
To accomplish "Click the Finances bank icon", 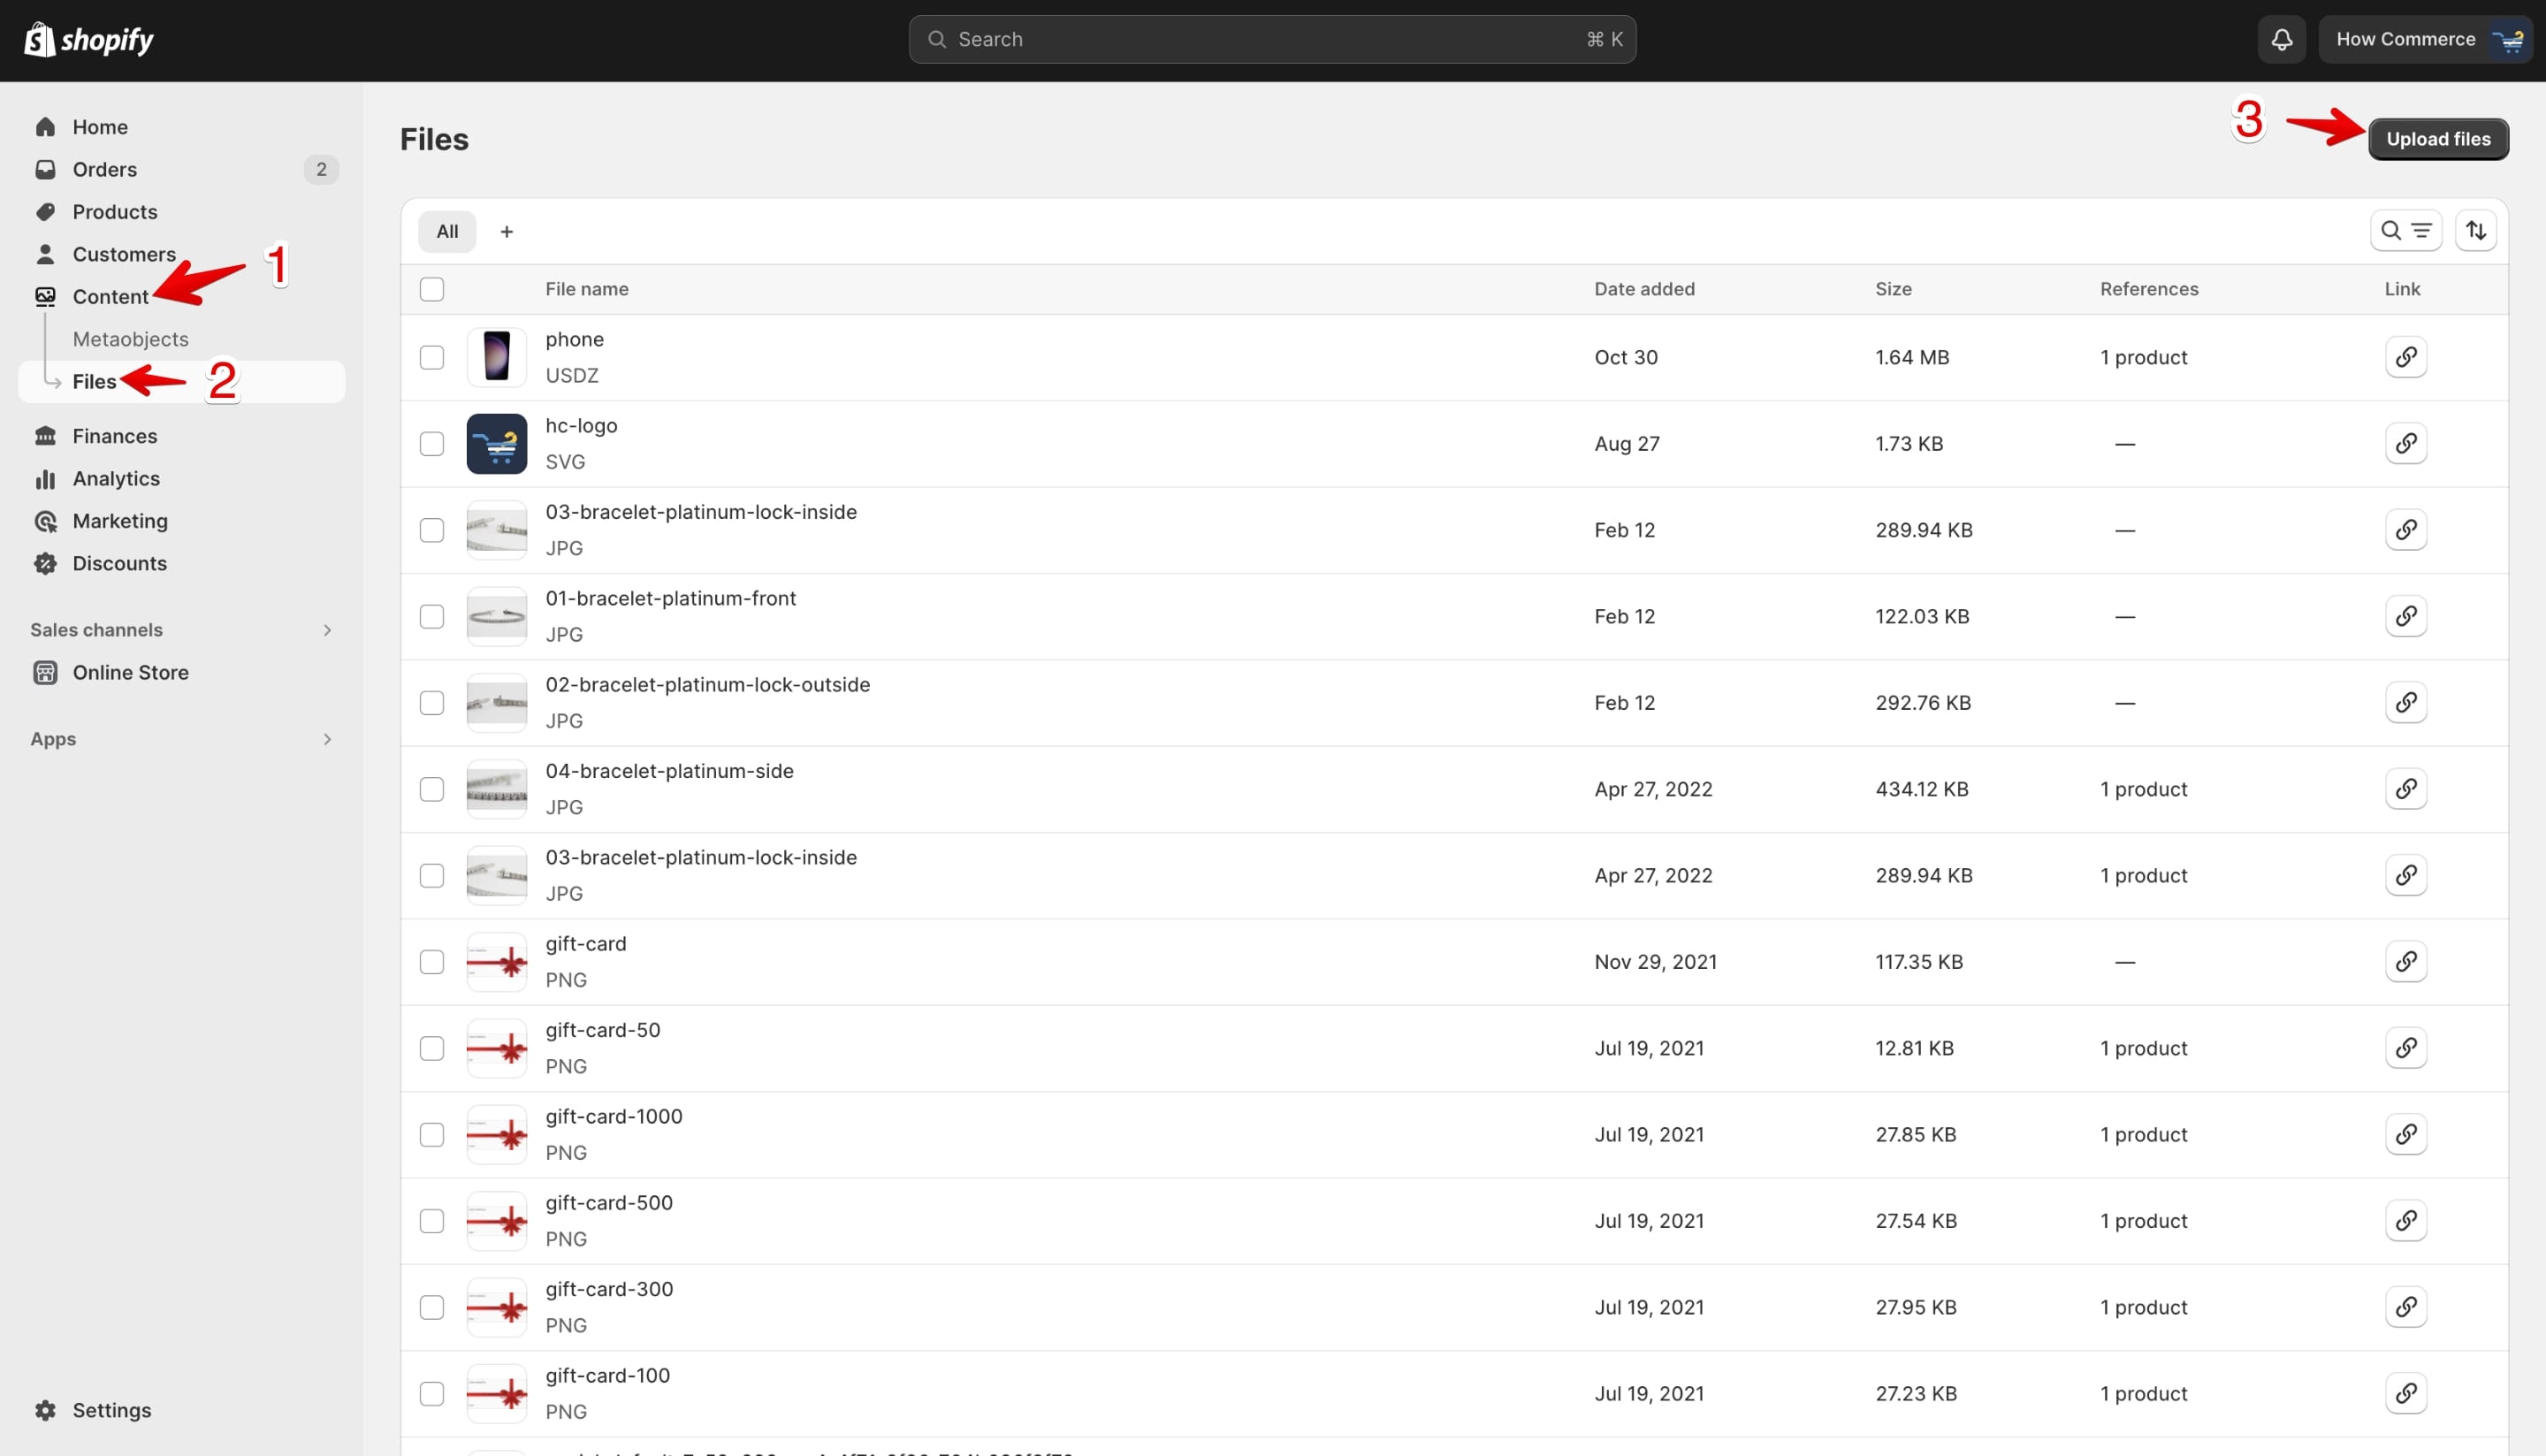I will 45,436.
